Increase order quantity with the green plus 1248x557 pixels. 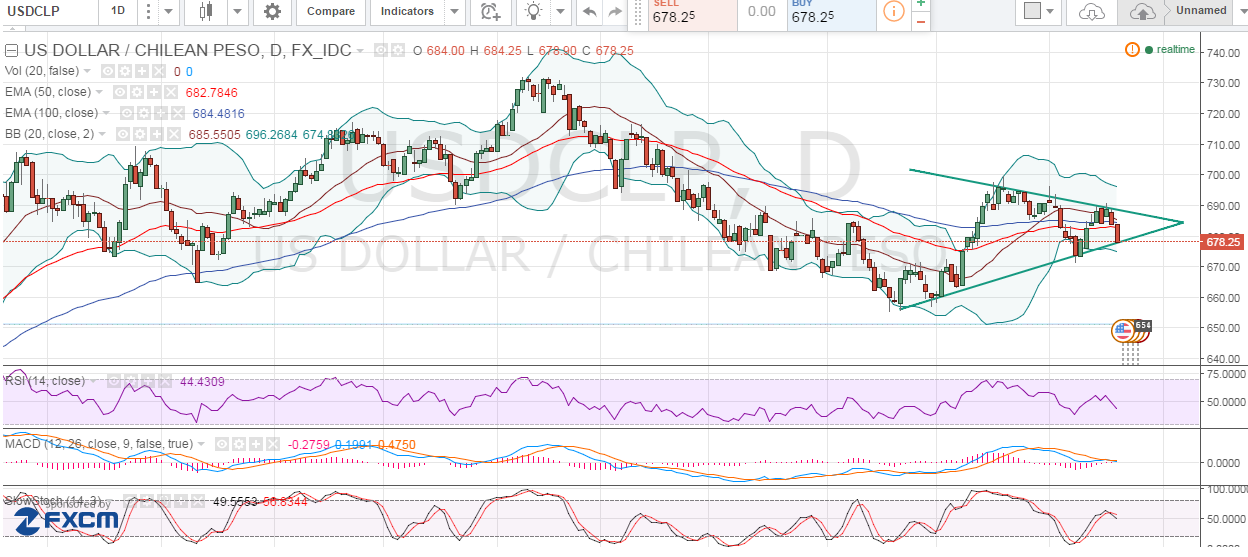click(x=920, y=5)
